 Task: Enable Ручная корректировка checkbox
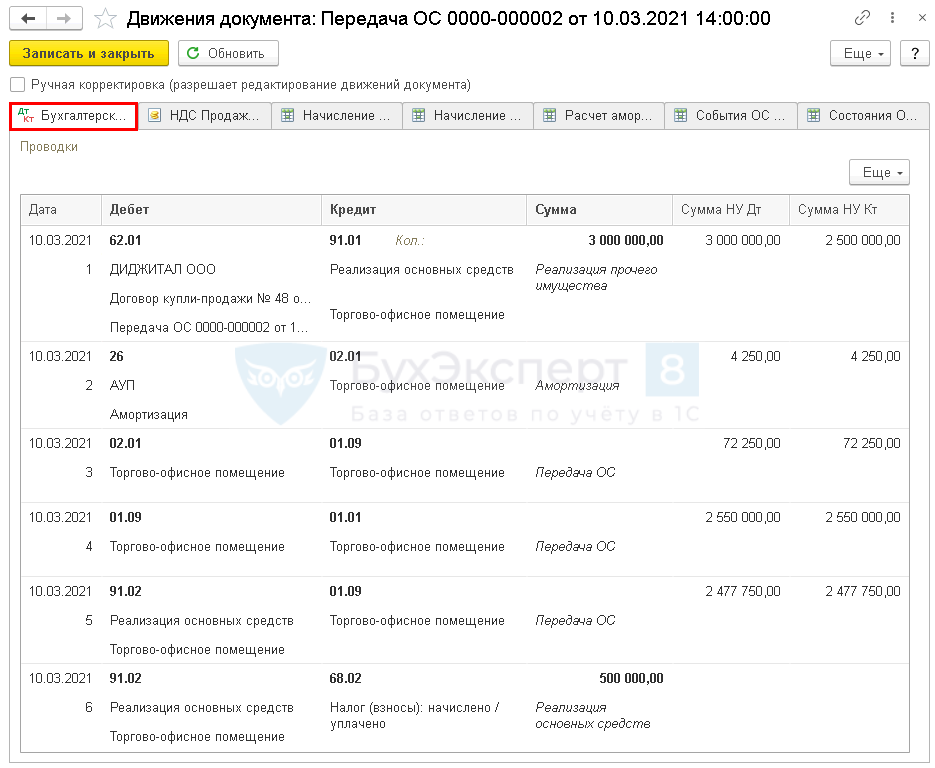coord(17,85)
